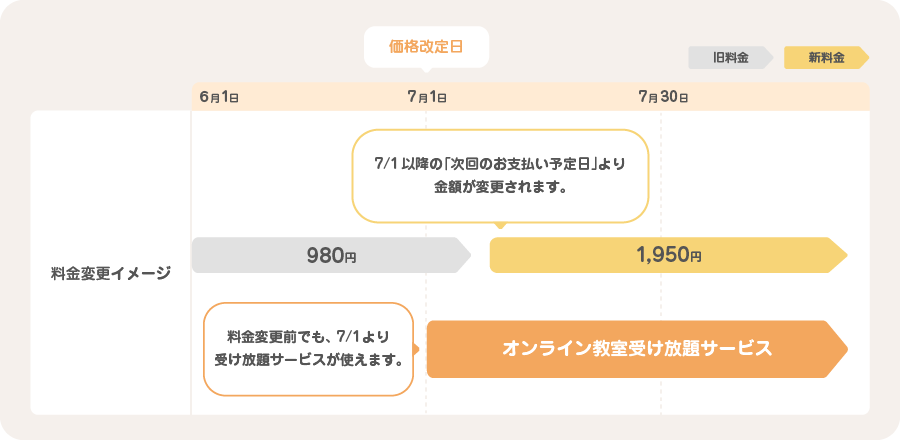Click the オンライン教室受け放題サービス orange bar
Screen dimensions: 900x440
637,349
